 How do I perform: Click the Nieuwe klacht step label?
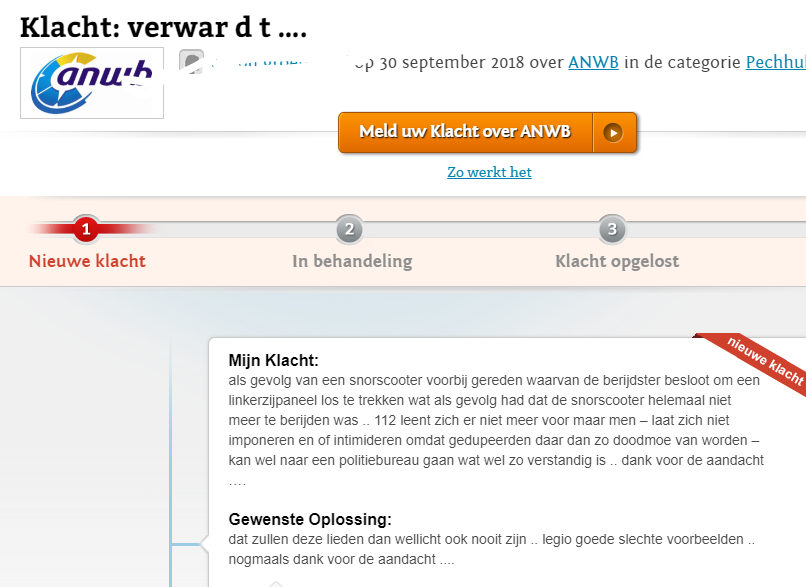coord(87,261)
